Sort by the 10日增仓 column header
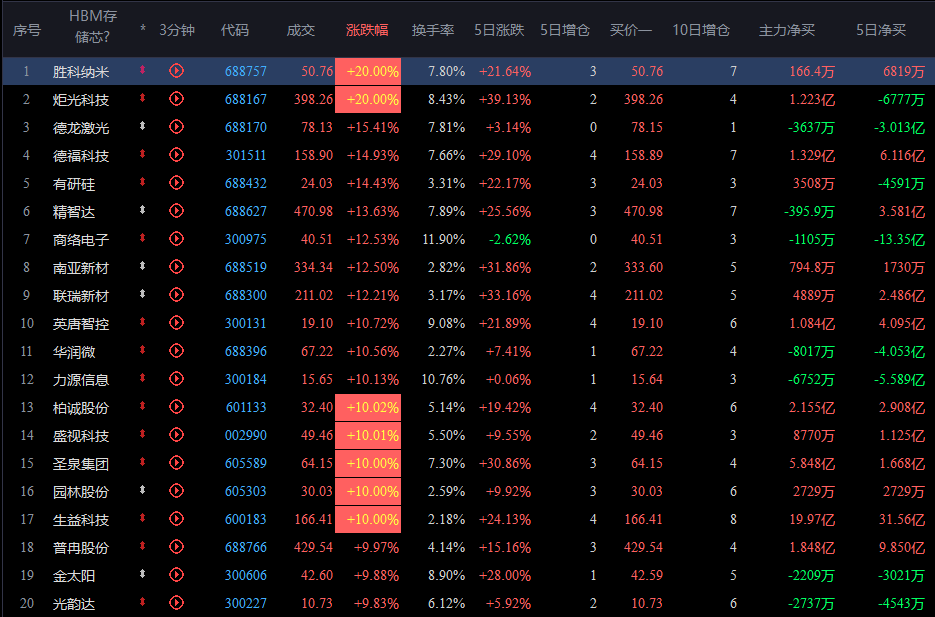 click(701, 30)
